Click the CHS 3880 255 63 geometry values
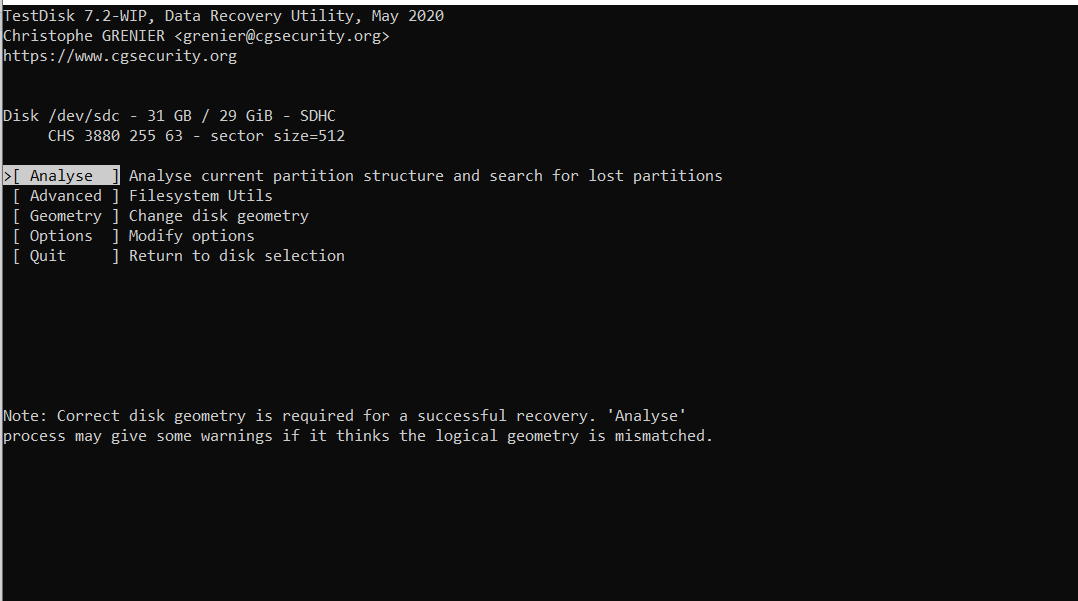Screen dimensions: 1078x601 pos(116,135)
